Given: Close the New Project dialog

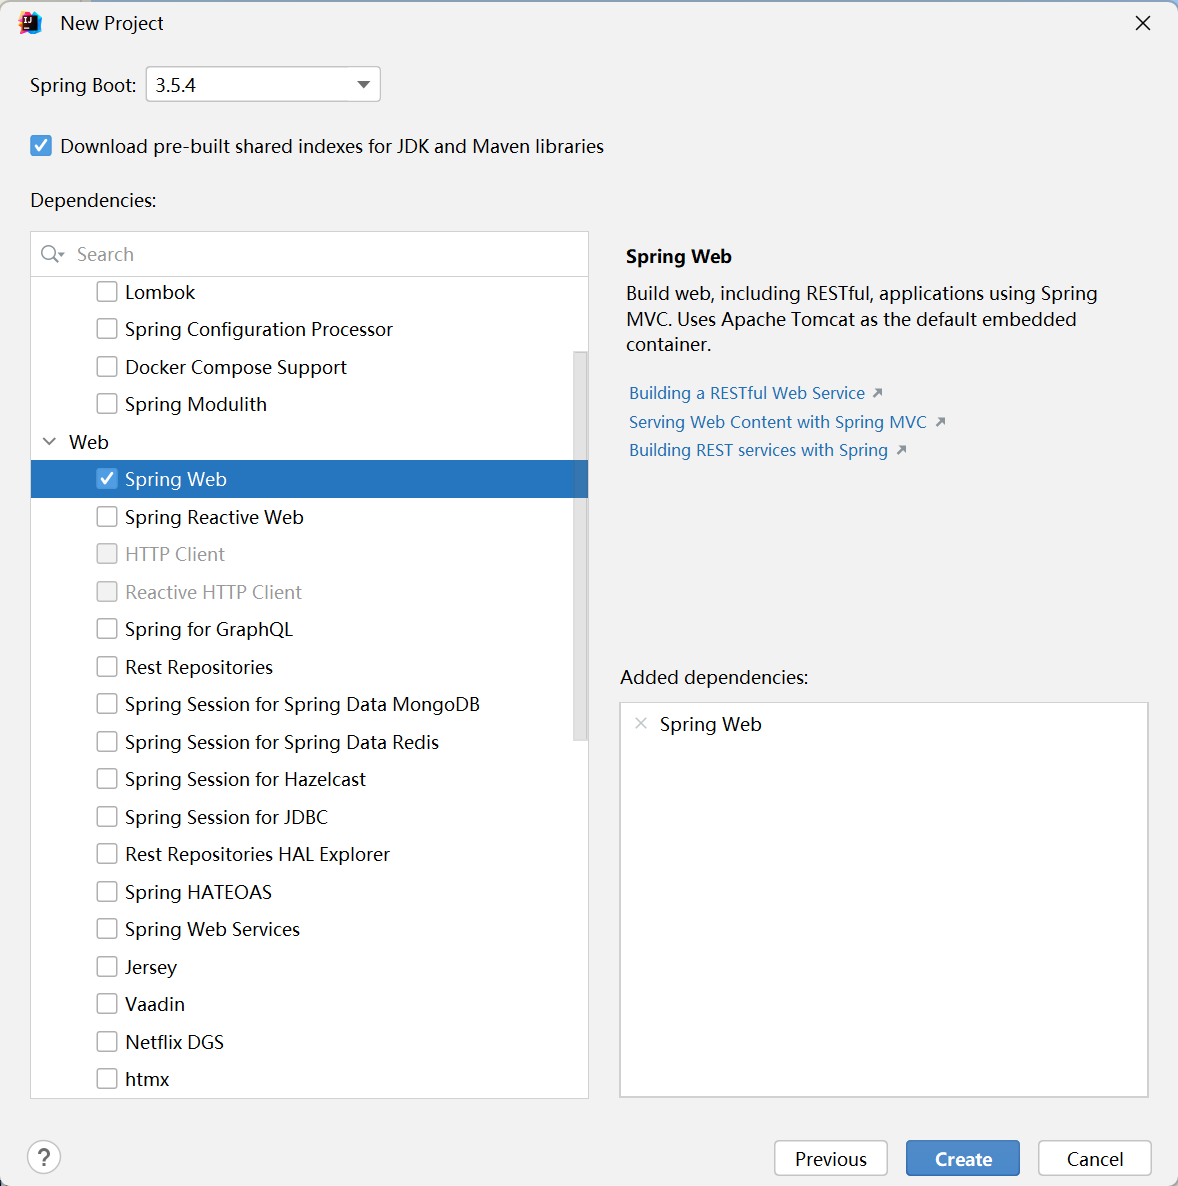Looking at the screenshot, I should pyautogui.click(x=1142, y=23).
